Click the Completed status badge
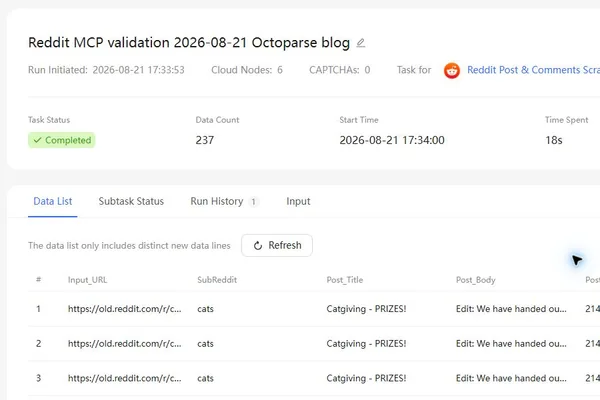The width and height of the screenshot is (600, 400). [x=62, y=140]
